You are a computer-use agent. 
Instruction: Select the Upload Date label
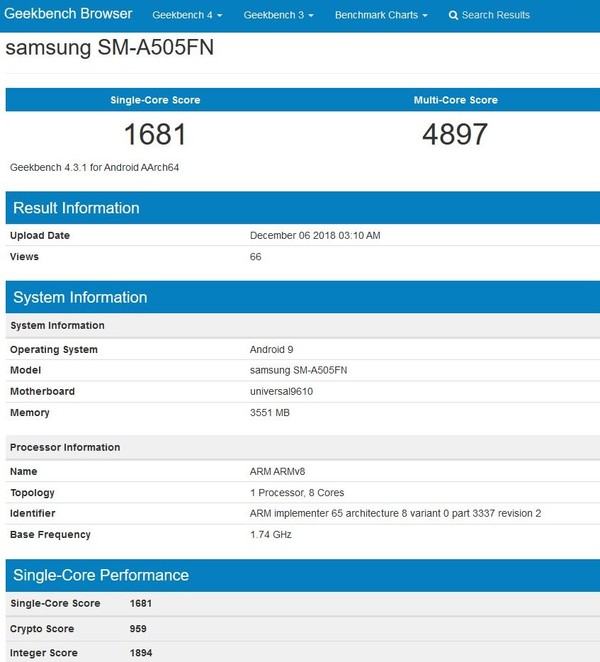40,236
